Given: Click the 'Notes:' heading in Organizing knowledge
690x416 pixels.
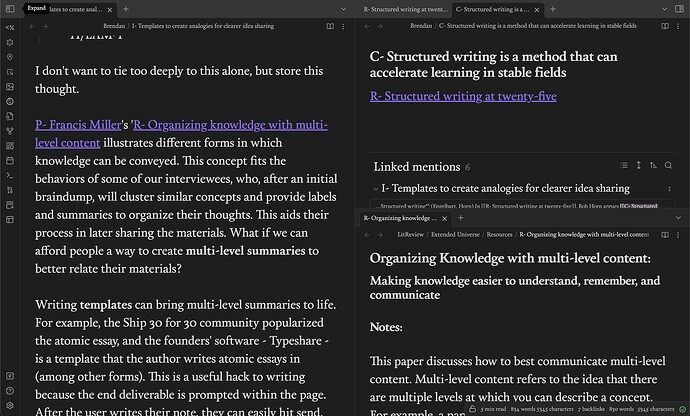Looking at the screenshot, I should pos(386,327).
